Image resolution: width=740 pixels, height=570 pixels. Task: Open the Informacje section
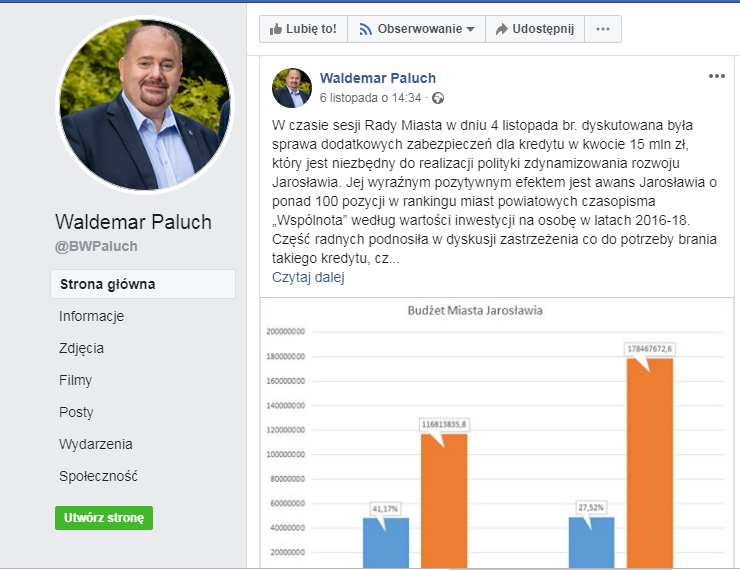(x=91, y=316)
